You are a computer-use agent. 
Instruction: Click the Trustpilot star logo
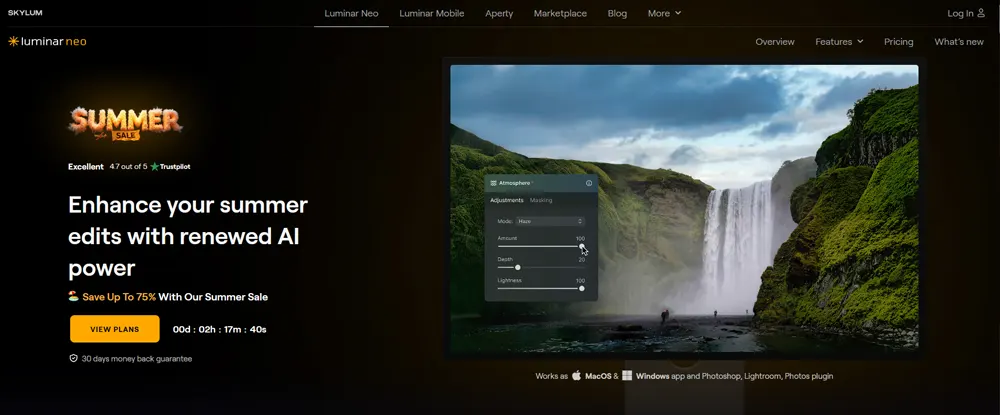[x=155, y=167]
